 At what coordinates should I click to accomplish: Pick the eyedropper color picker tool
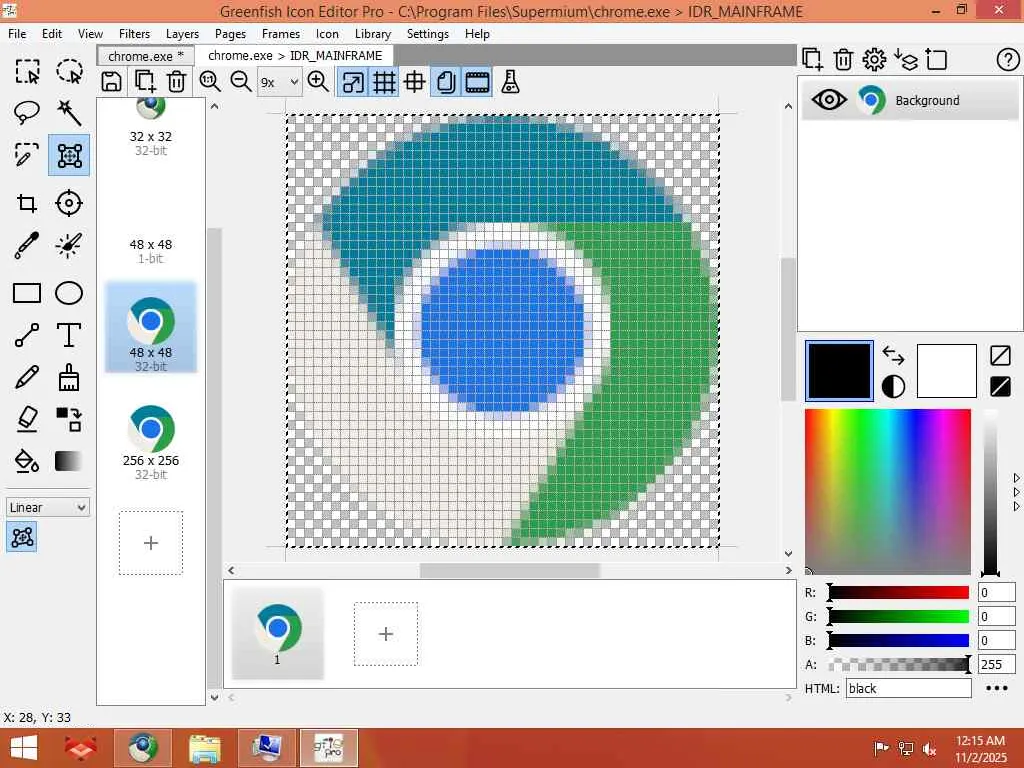point(27,246)
